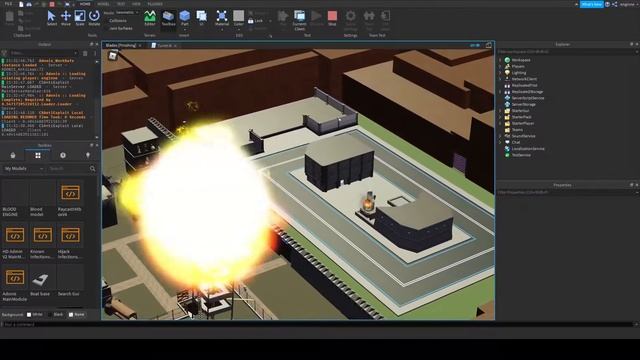Screen dimensions: 640x360
Task: Open the Toolbox Marketplace tab icon
Action: [13, 155]
